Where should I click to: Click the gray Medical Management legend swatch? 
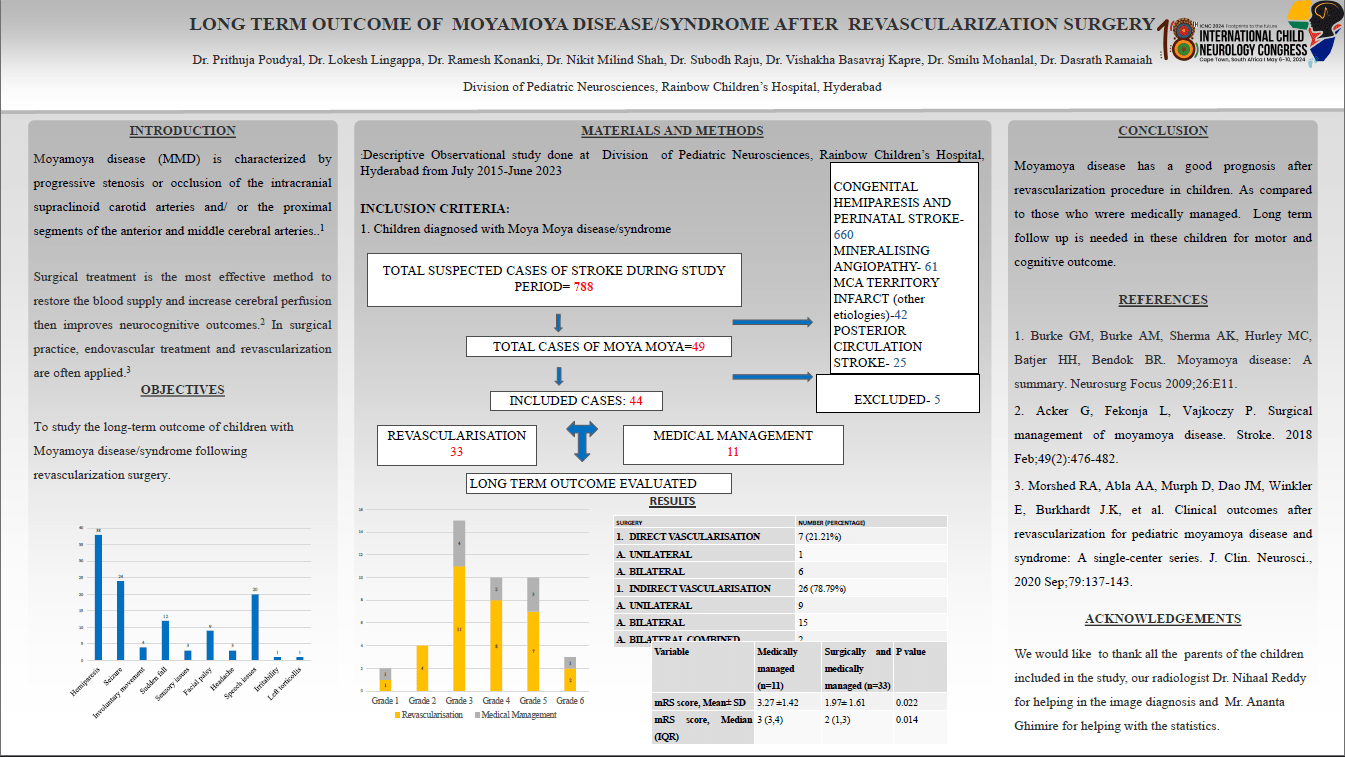[x=477, y=715]
